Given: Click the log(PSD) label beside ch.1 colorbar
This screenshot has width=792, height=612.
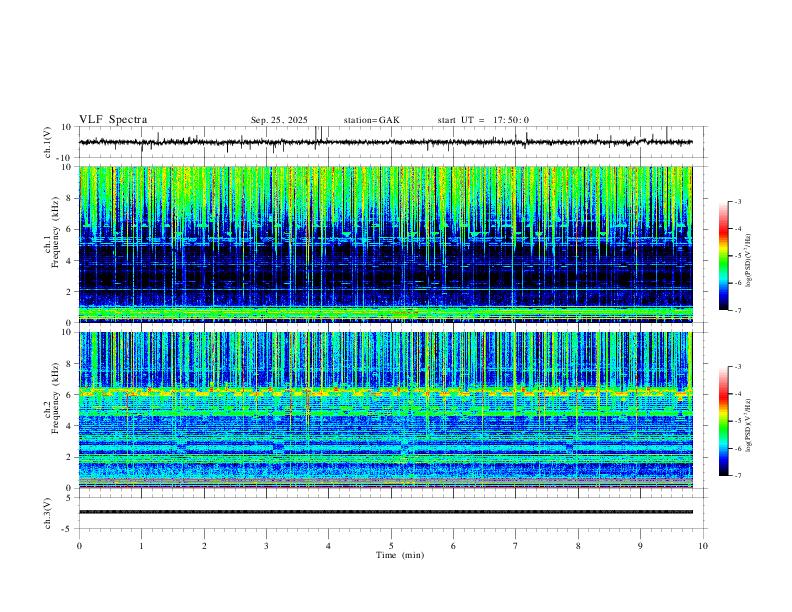Looking at the screenshot, I should pyautogui.click(x=748, y=260).
